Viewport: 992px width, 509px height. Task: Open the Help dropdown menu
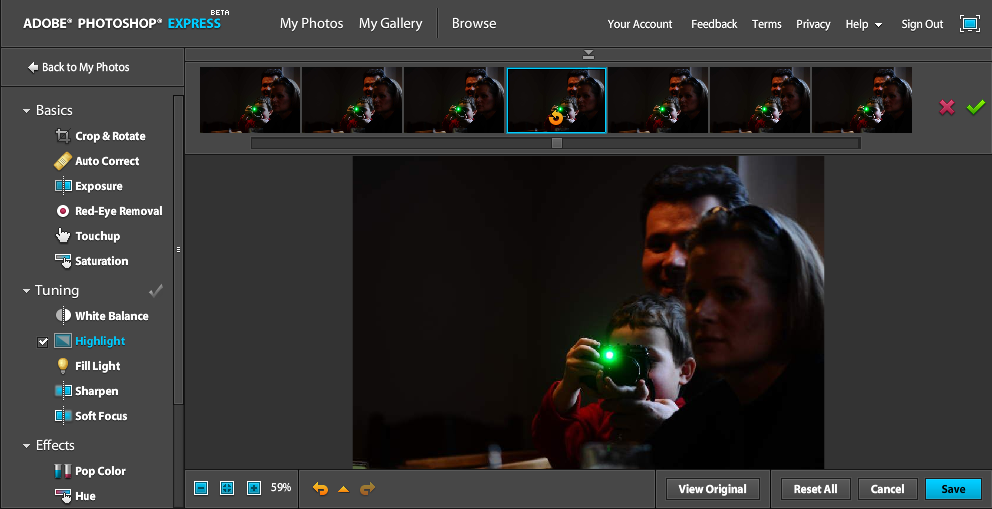tap(863, 24)
